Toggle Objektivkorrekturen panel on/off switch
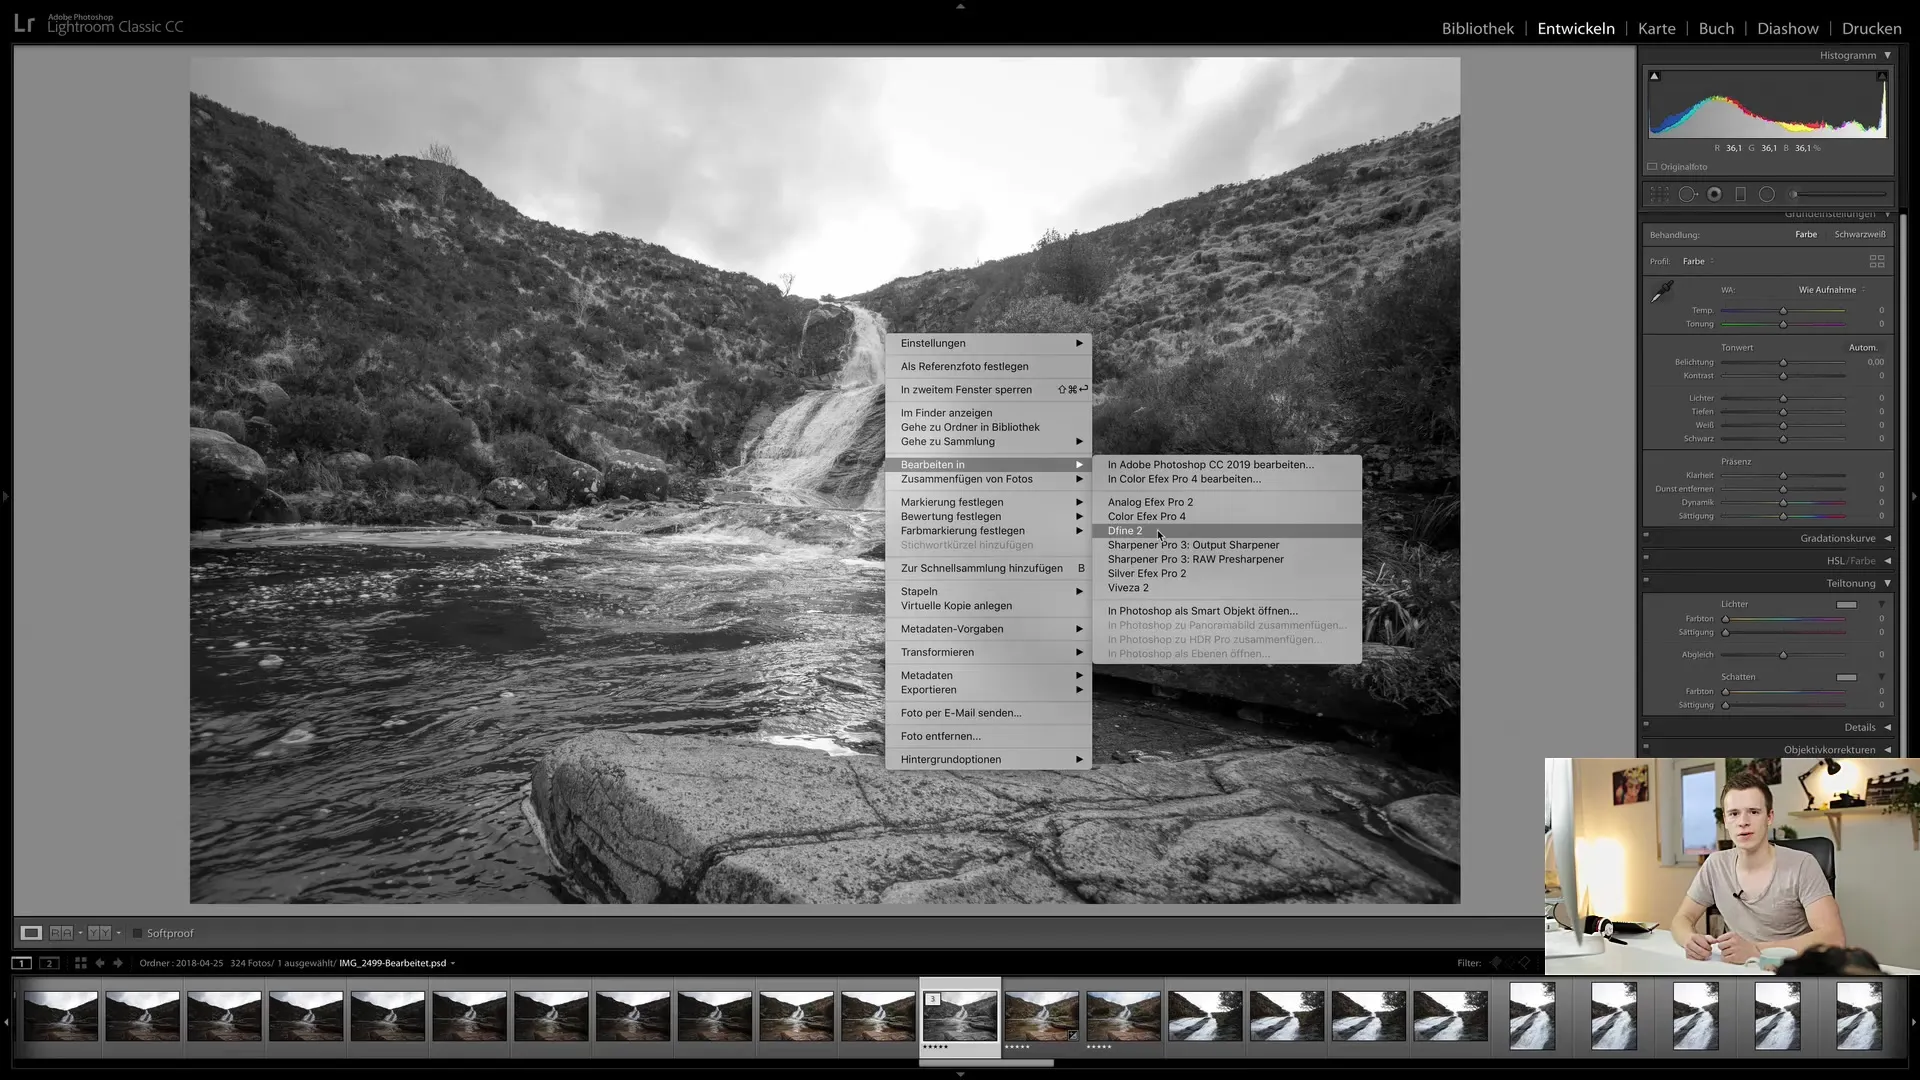Viewport: 1920px width, 1080px height. pos(1646,746)
